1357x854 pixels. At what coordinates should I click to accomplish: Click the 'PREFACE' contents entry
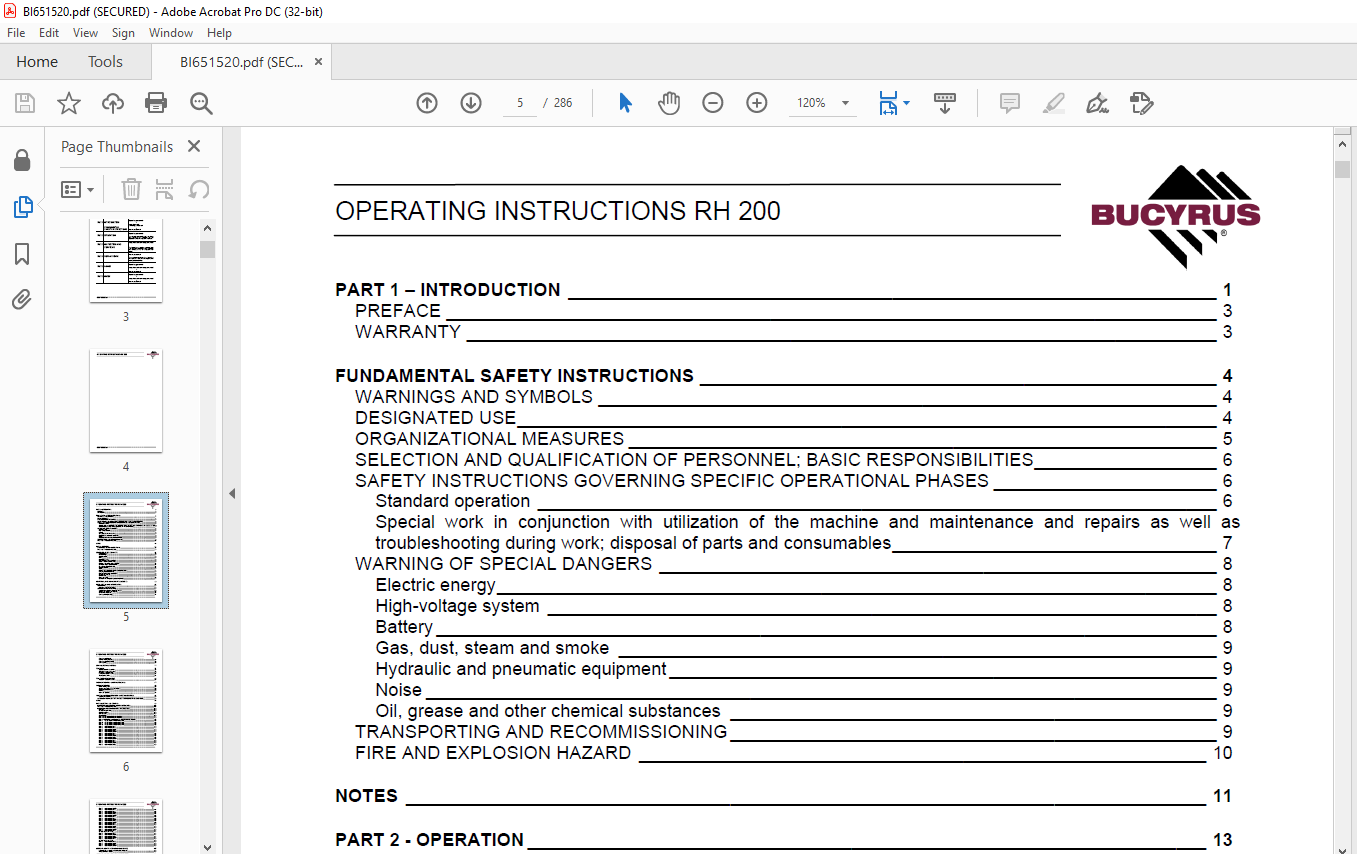click(x=397, y=311)
